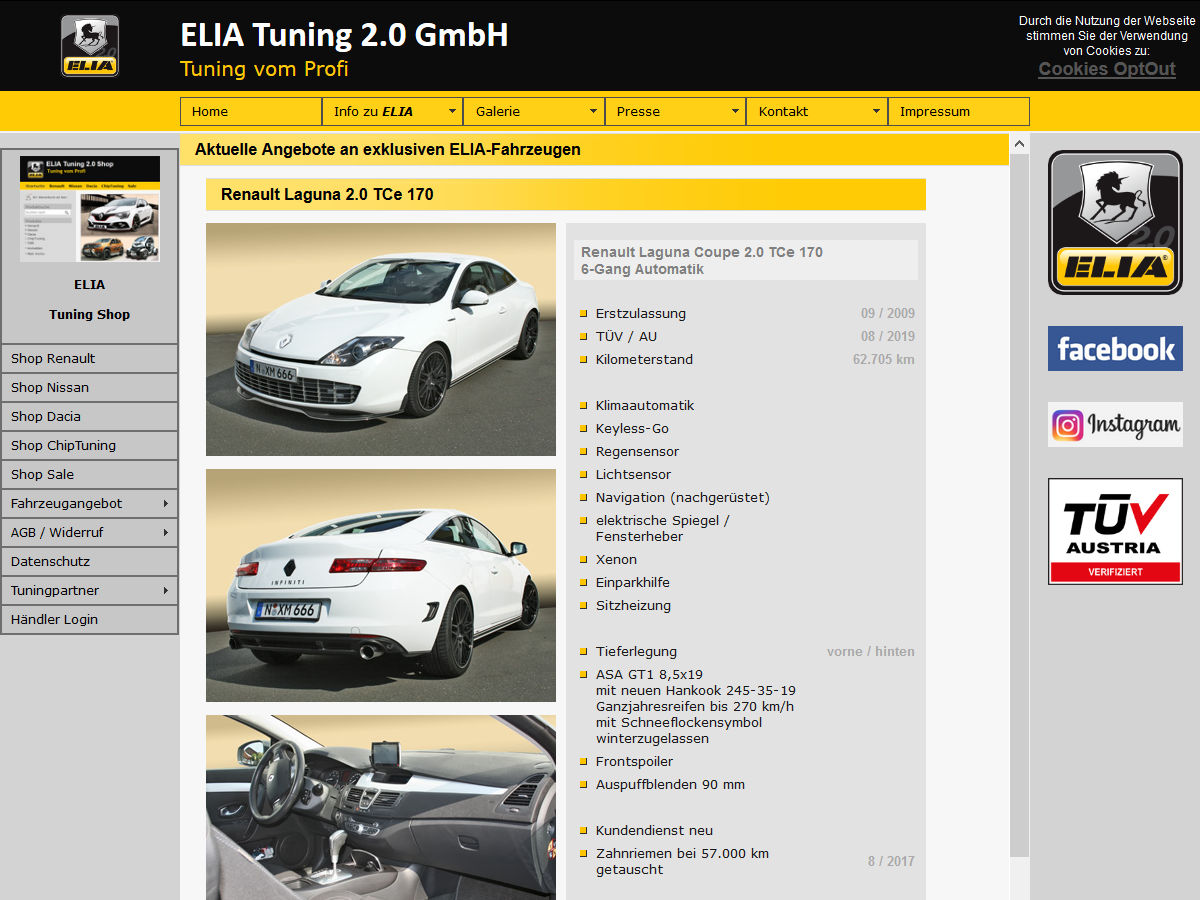Click the Frontspoiler entry
Viewport: 1200px width, 900px height.
(x=634, y=761)
